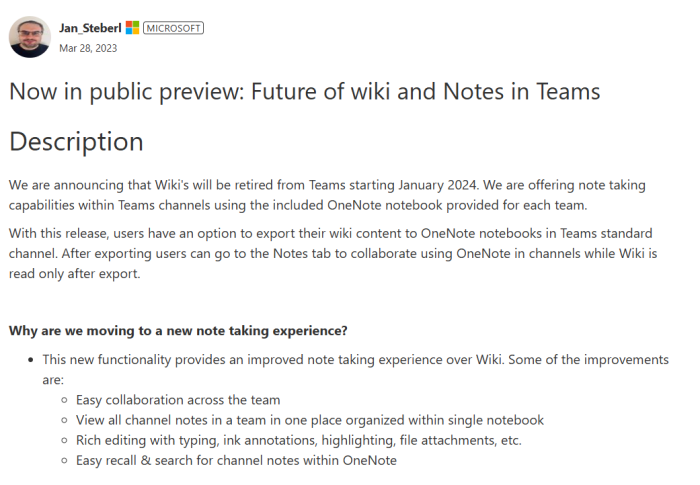
Task: Click the four-color Microsoft logo icon
Action: coord(132,28)
